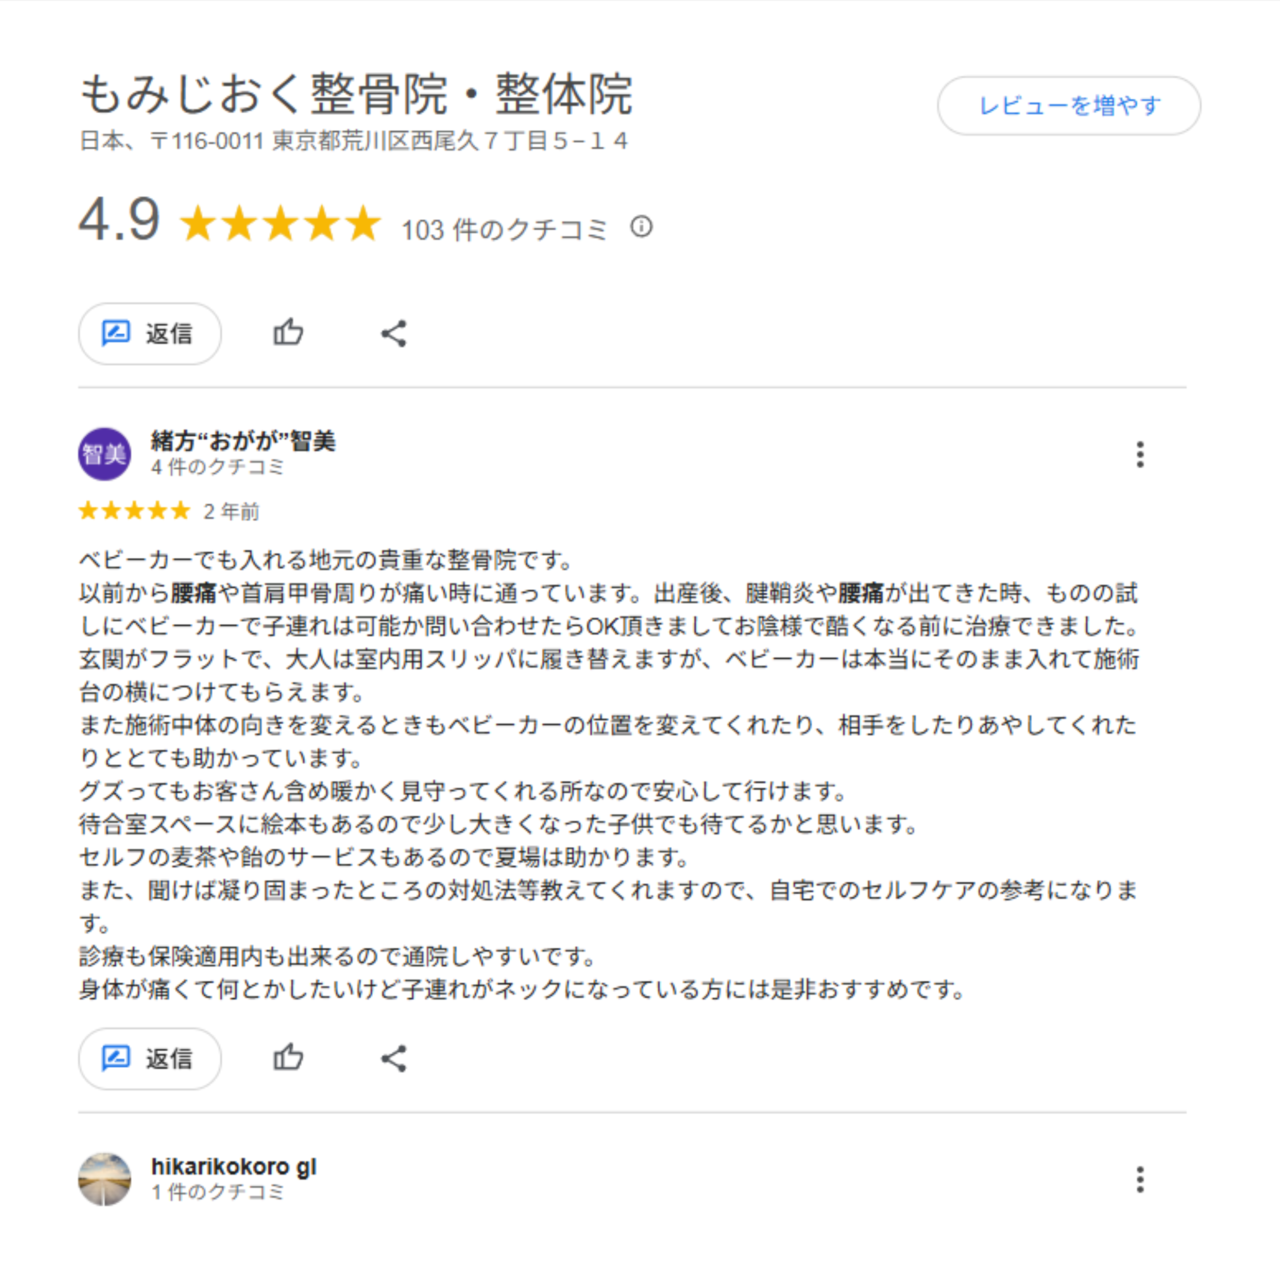Click 103 件のクチコミ review count
The image size is (1280, 1280).
coord(504,230)
